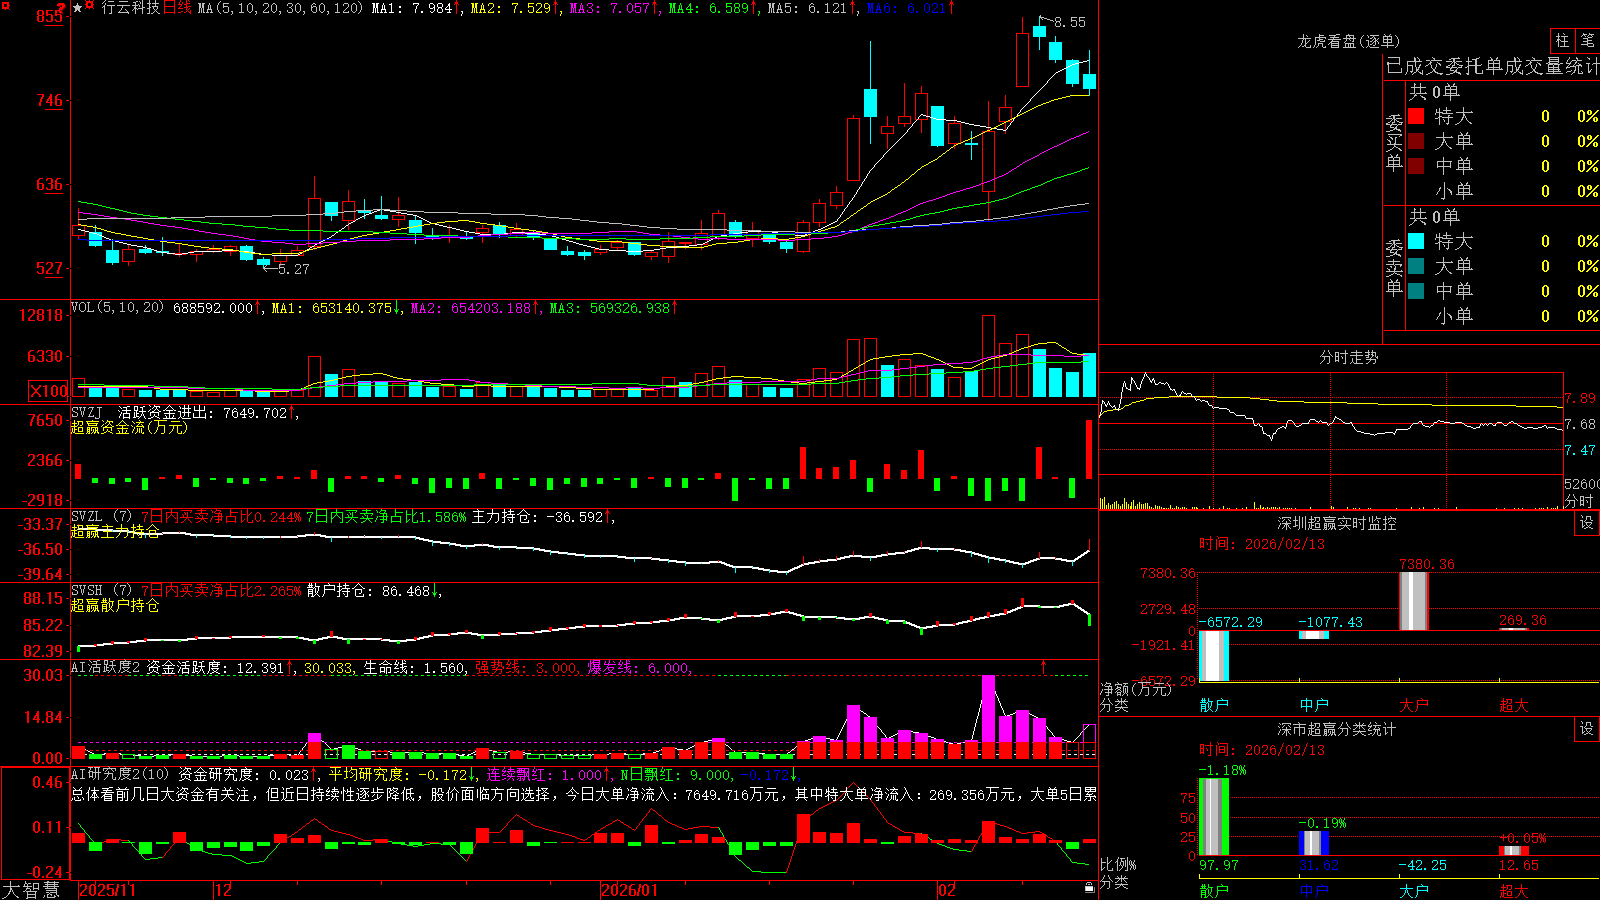Image resolution: width=1600 pixels, height=900 pixels.
Task: Click 中户 bar valued -1077.43 in monitor chart
Action: point(1314,635)
